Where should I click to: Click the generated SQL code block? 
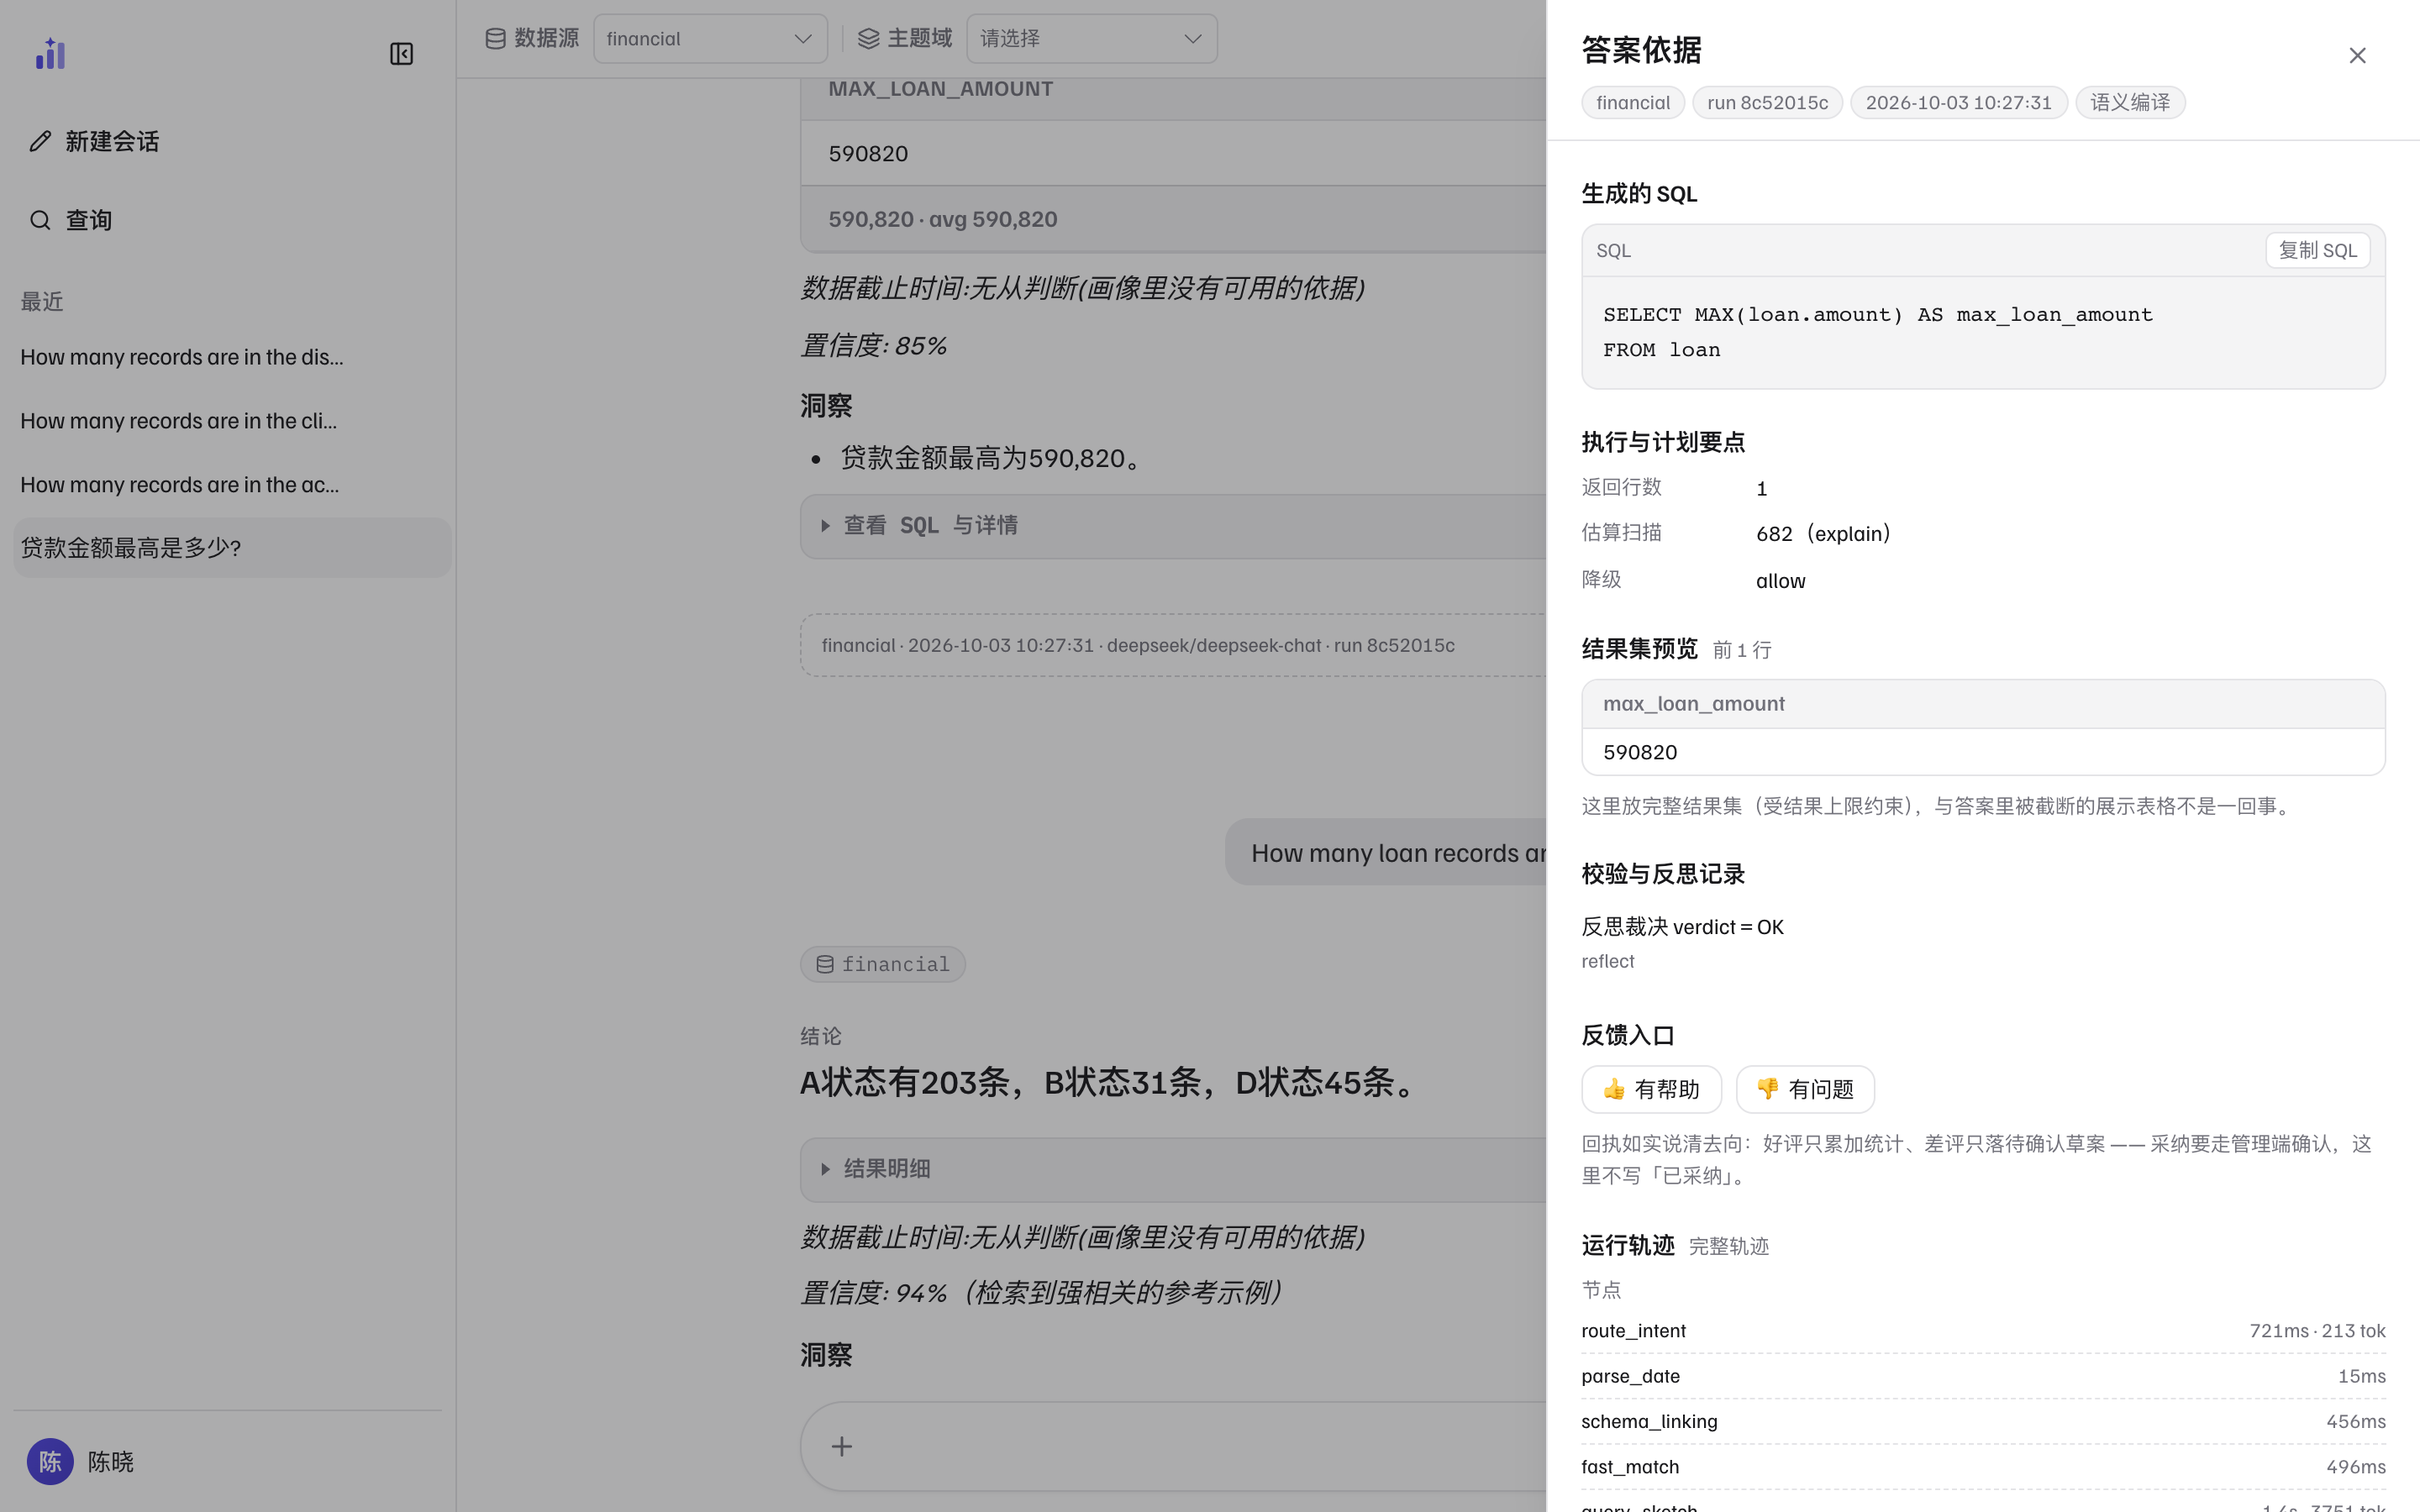[1982, 332]
